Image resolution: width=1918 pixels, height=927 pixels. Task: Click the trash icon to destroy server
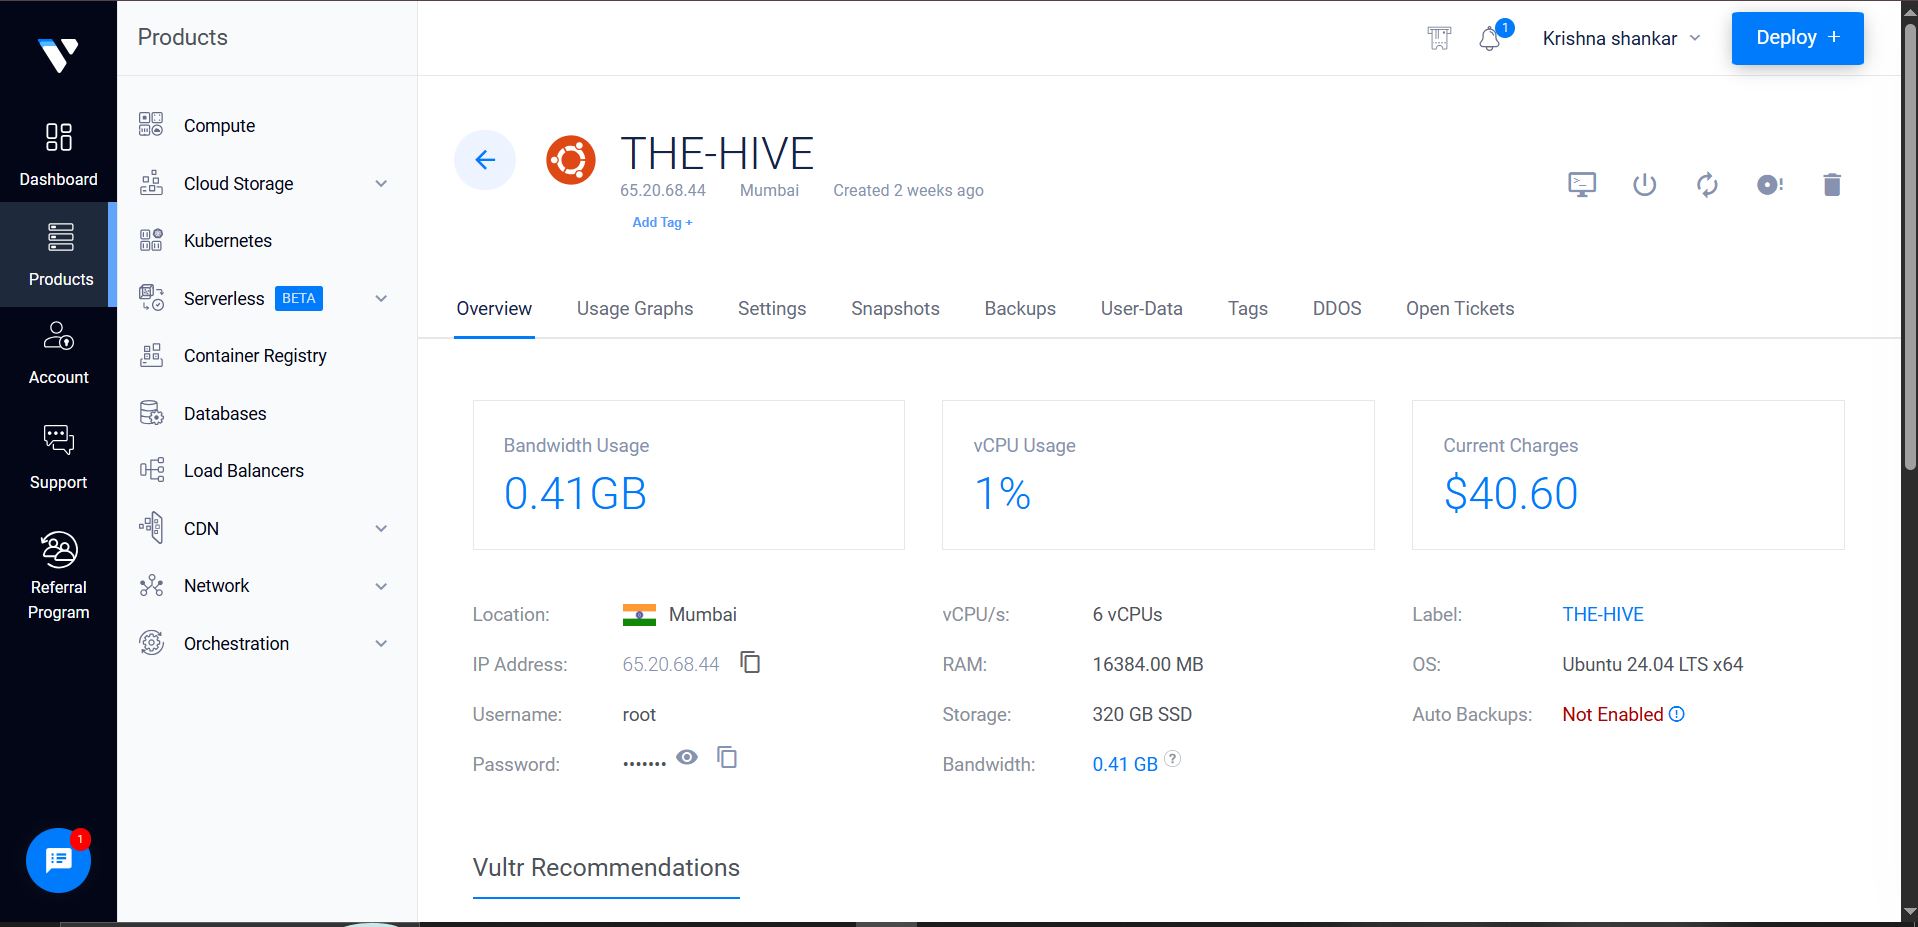(1832, 184)
